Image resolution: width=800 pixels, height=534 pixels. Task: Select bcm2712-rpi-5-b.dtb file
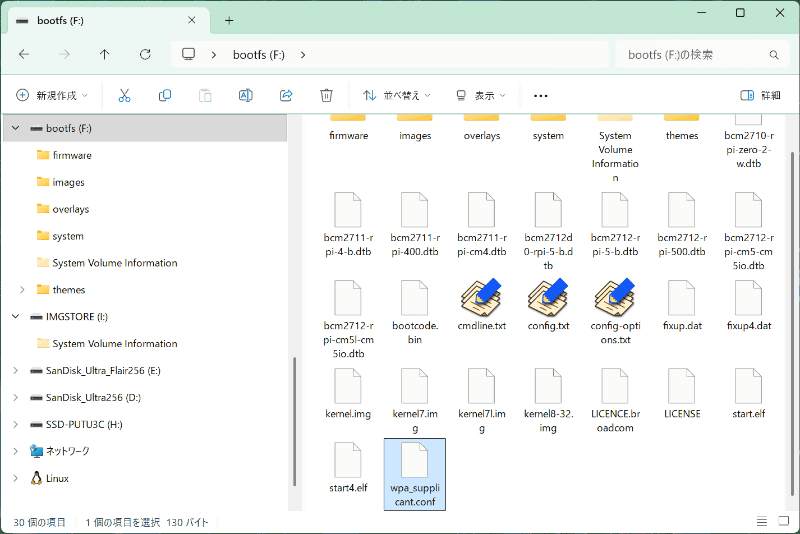tap(615, 223)
